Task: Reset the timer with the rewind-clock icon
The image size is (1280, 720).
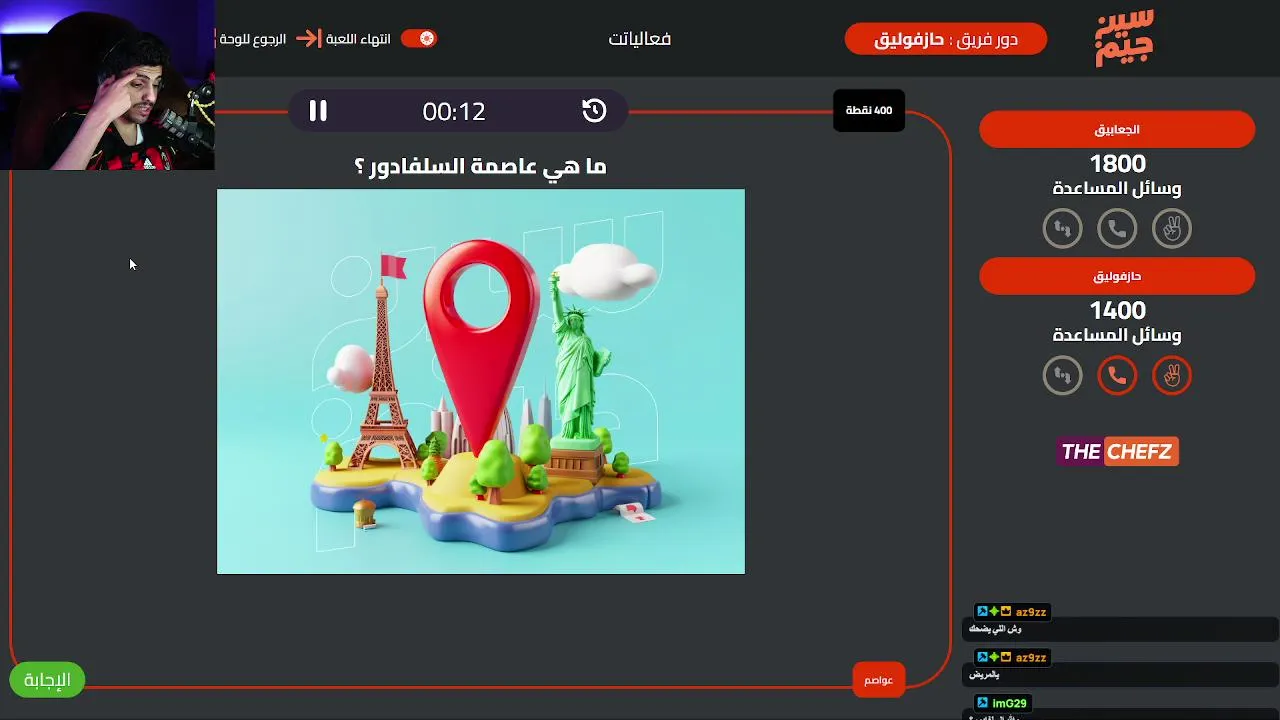Action: [x=594, y=111]
